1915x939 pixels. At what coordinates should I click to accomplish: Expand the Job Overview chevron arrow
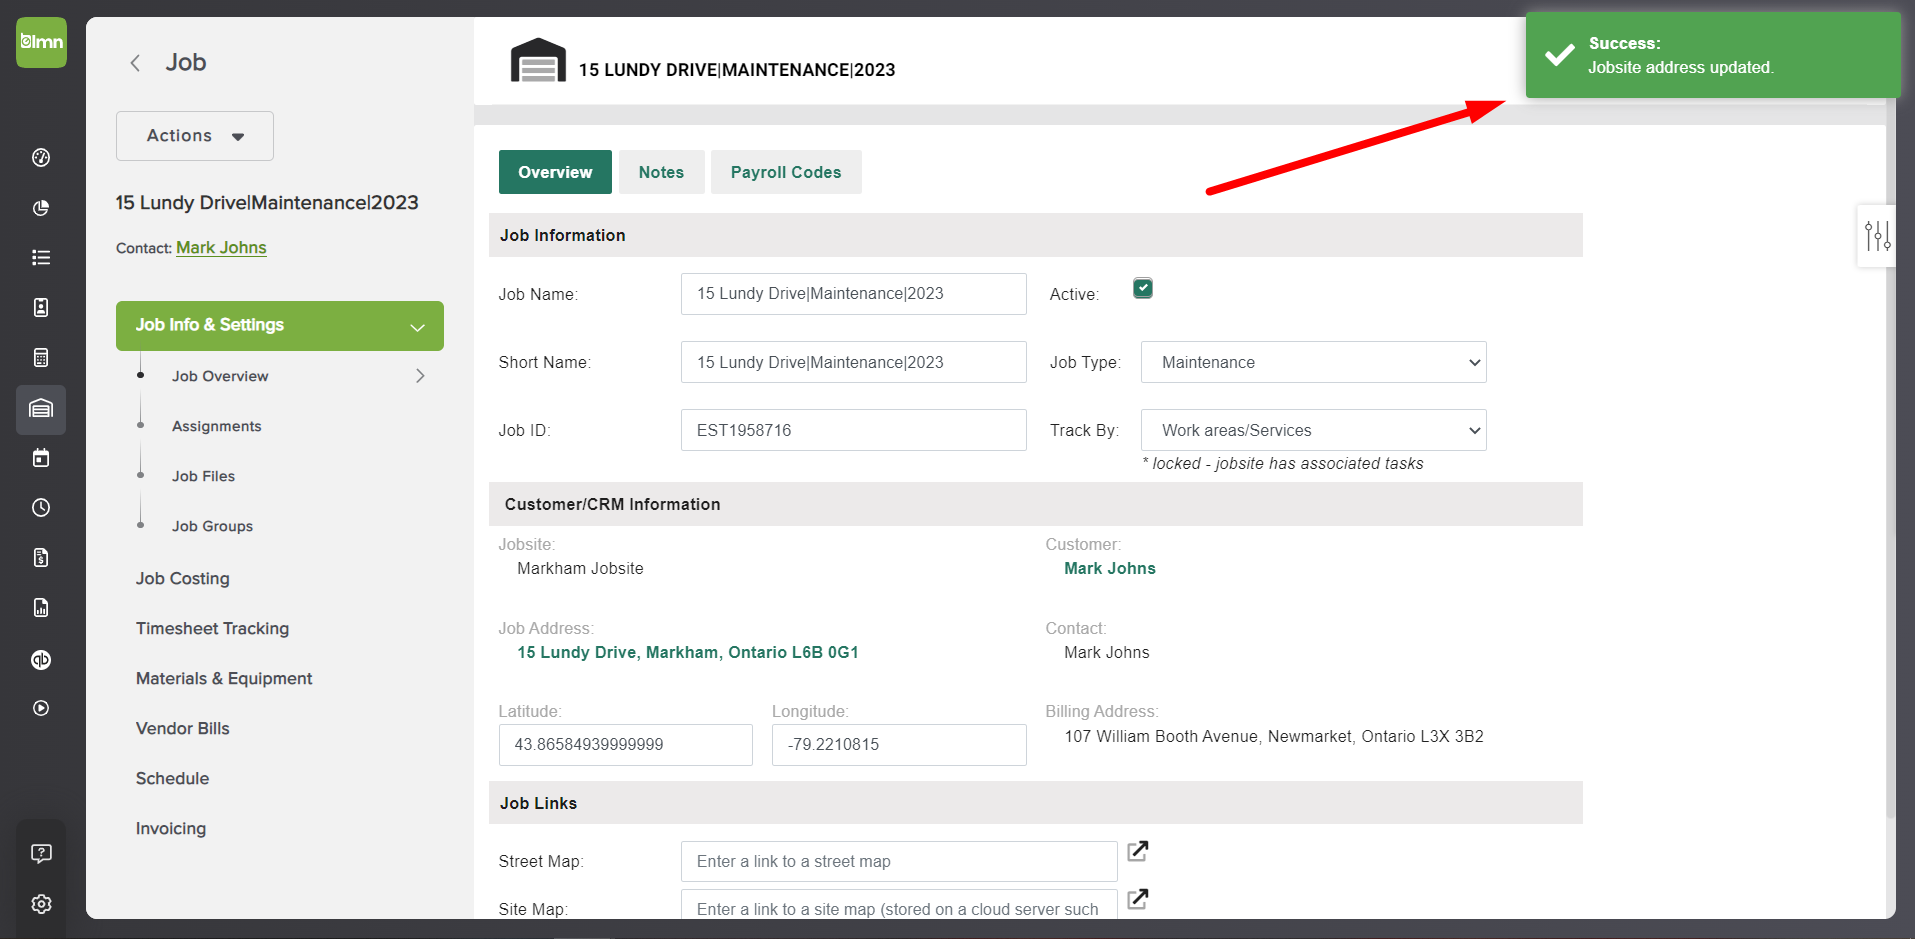click(x=420, y=376)
